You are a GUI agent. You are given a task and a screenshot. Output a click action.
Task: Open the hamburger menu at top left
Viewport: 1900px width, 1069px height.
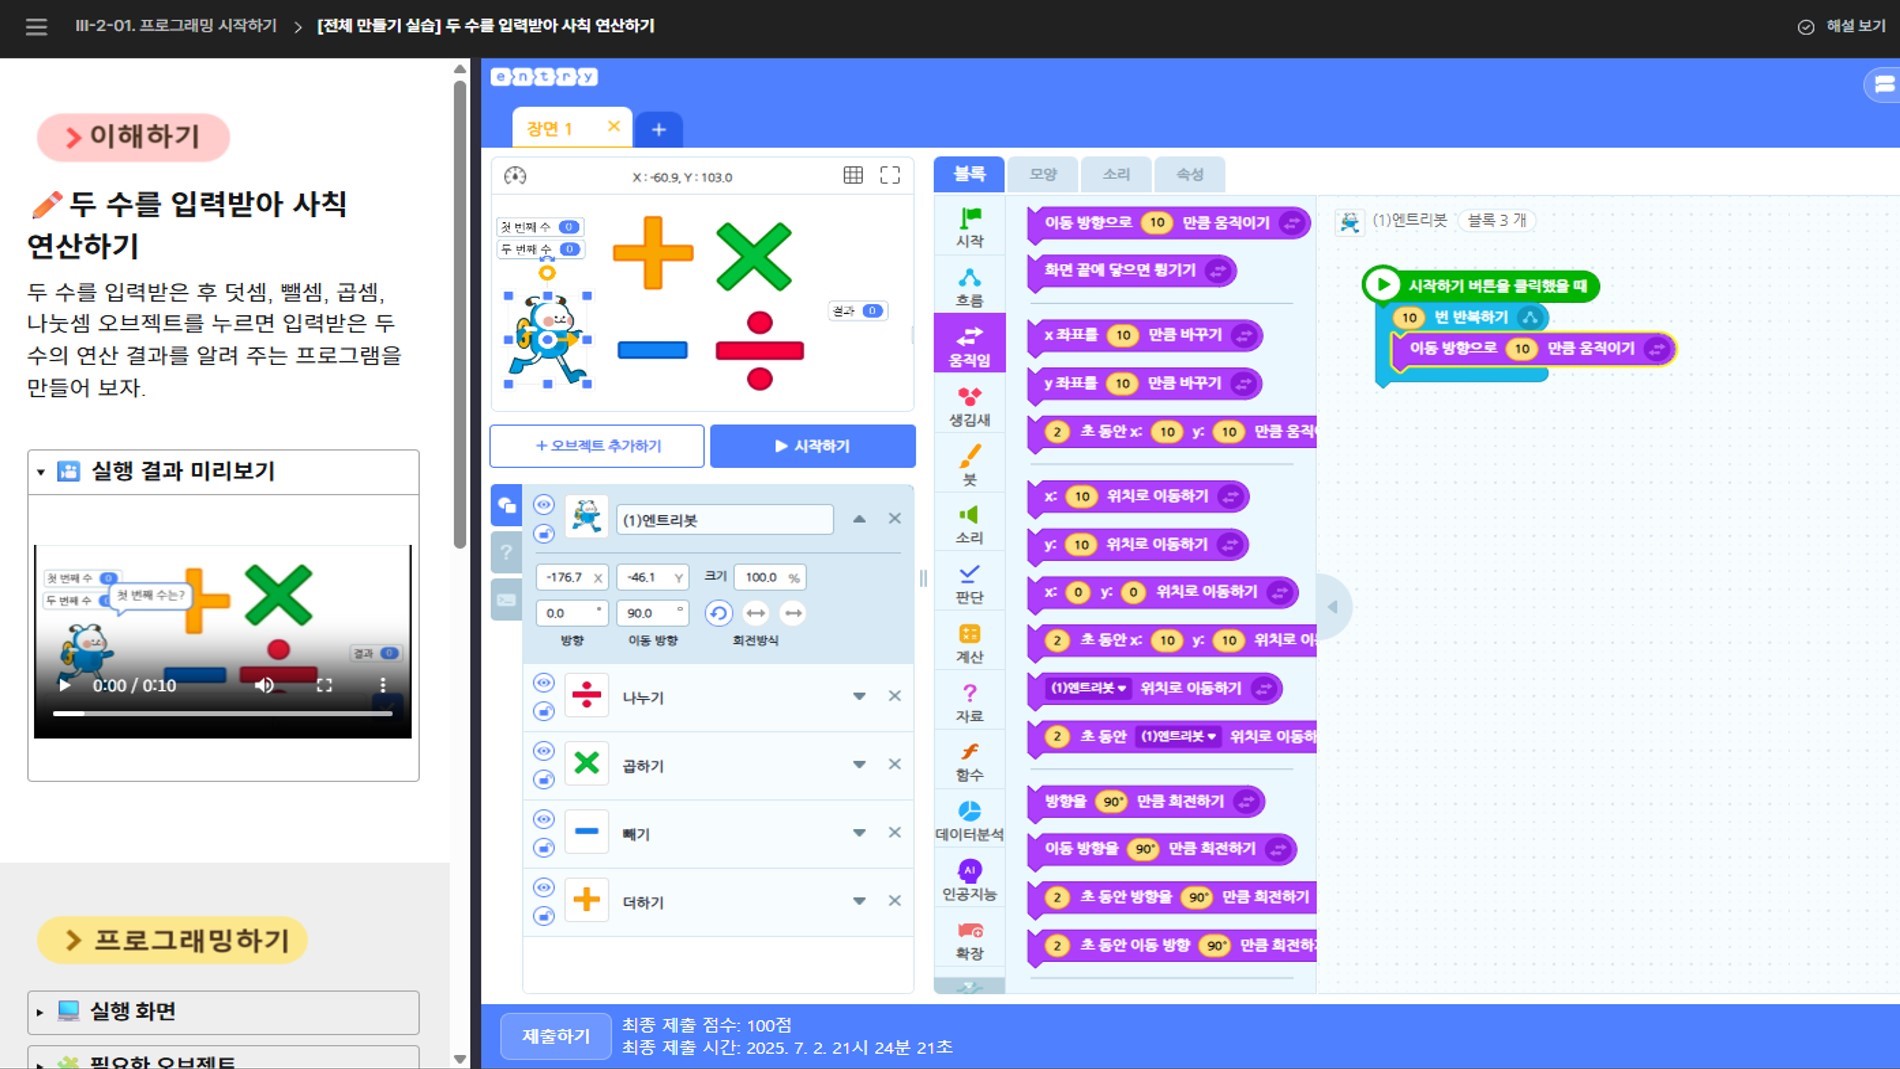36,27
